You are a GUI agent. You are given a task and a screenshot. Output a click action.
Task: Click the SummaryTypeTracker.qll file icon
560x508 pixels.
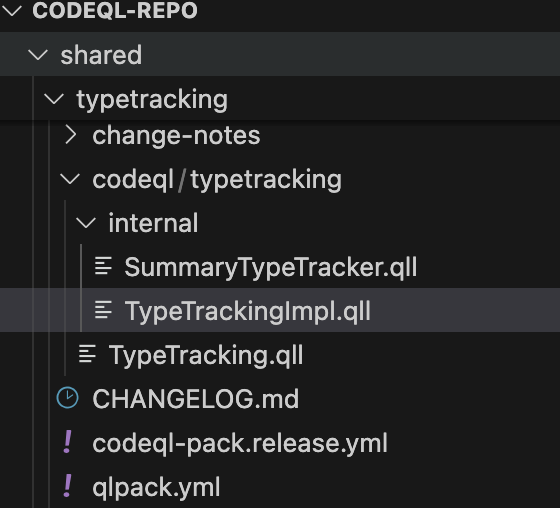coord(103,266)
